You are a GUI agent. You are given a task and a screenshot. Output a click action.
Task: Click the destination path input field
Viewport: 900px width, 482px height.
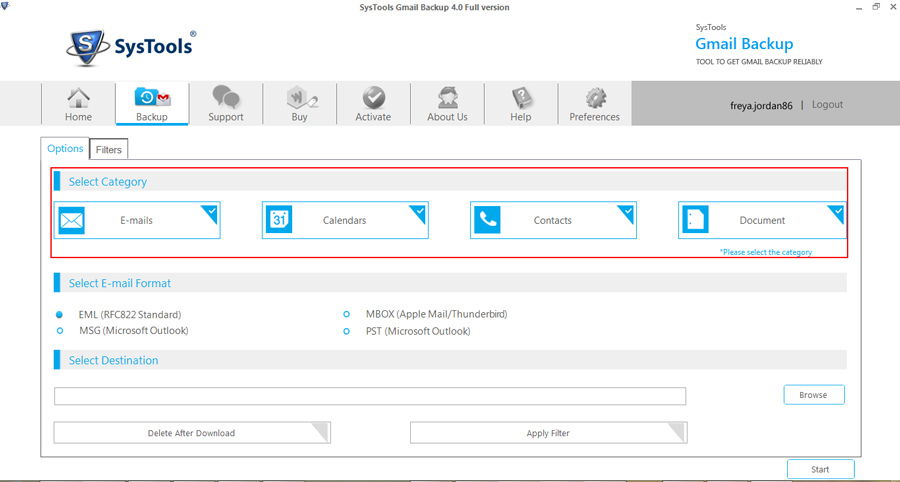coord(370,396)
